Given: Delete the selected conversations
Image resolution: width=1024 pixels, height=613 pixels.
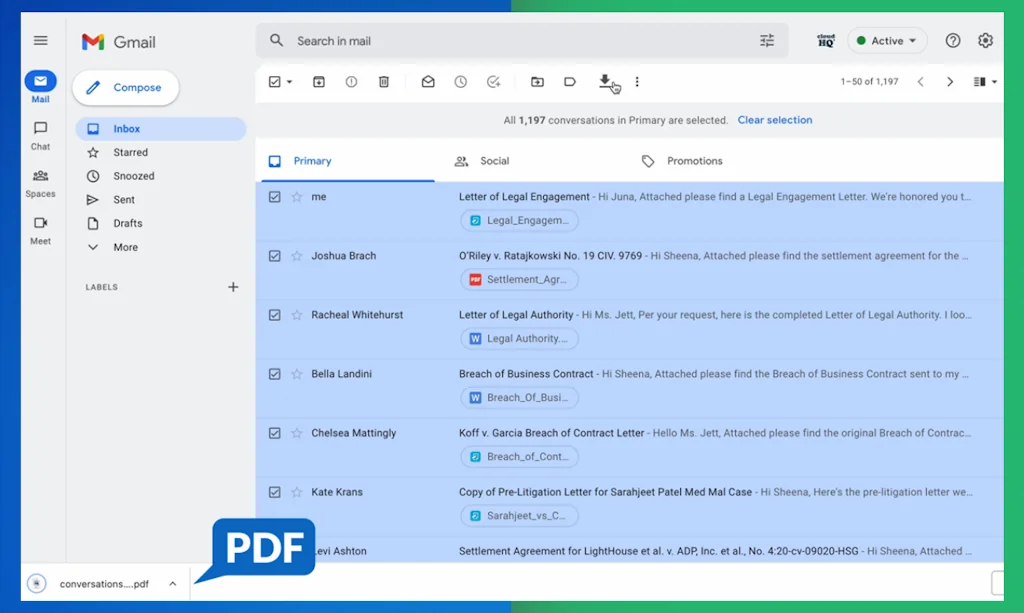Looking at the screenshot, I should (384, 82).
